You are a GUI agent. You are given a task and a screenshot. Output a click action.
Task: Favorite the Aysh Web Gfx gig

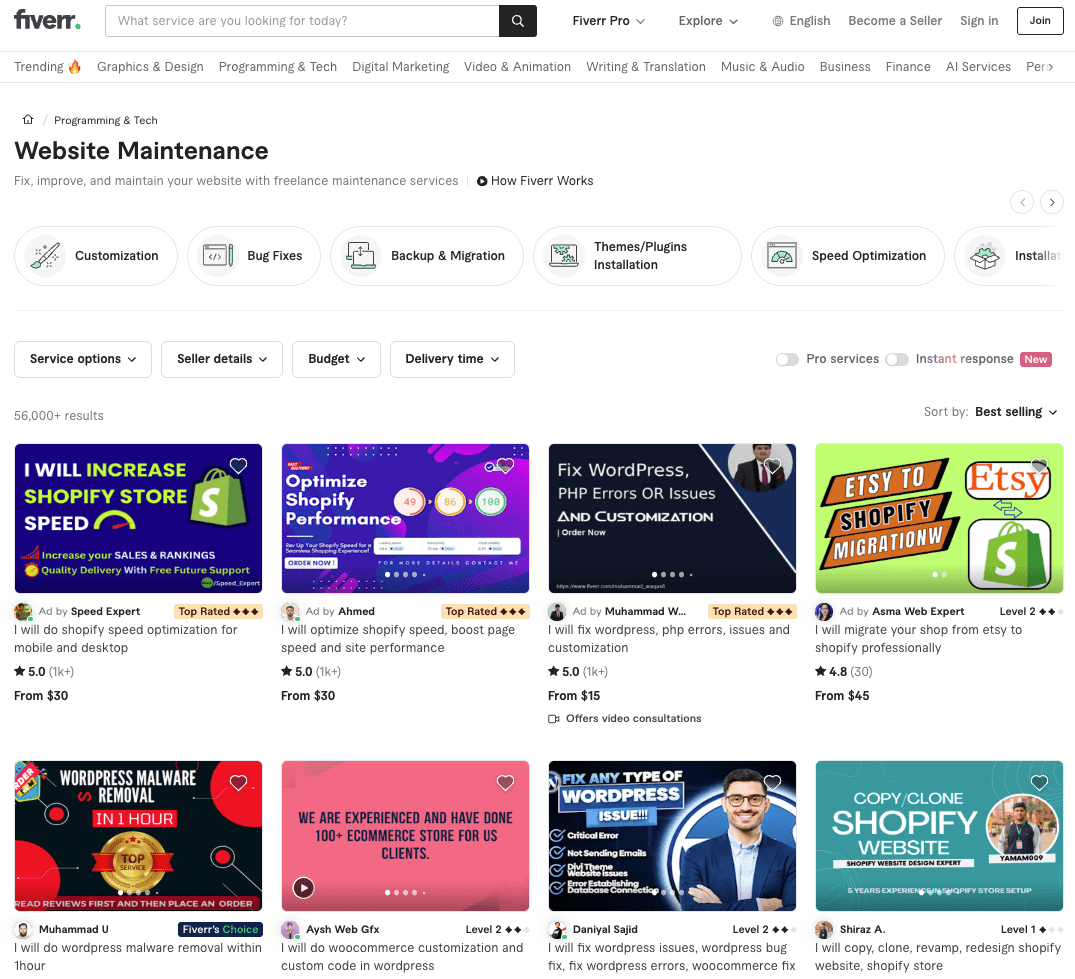505,783
